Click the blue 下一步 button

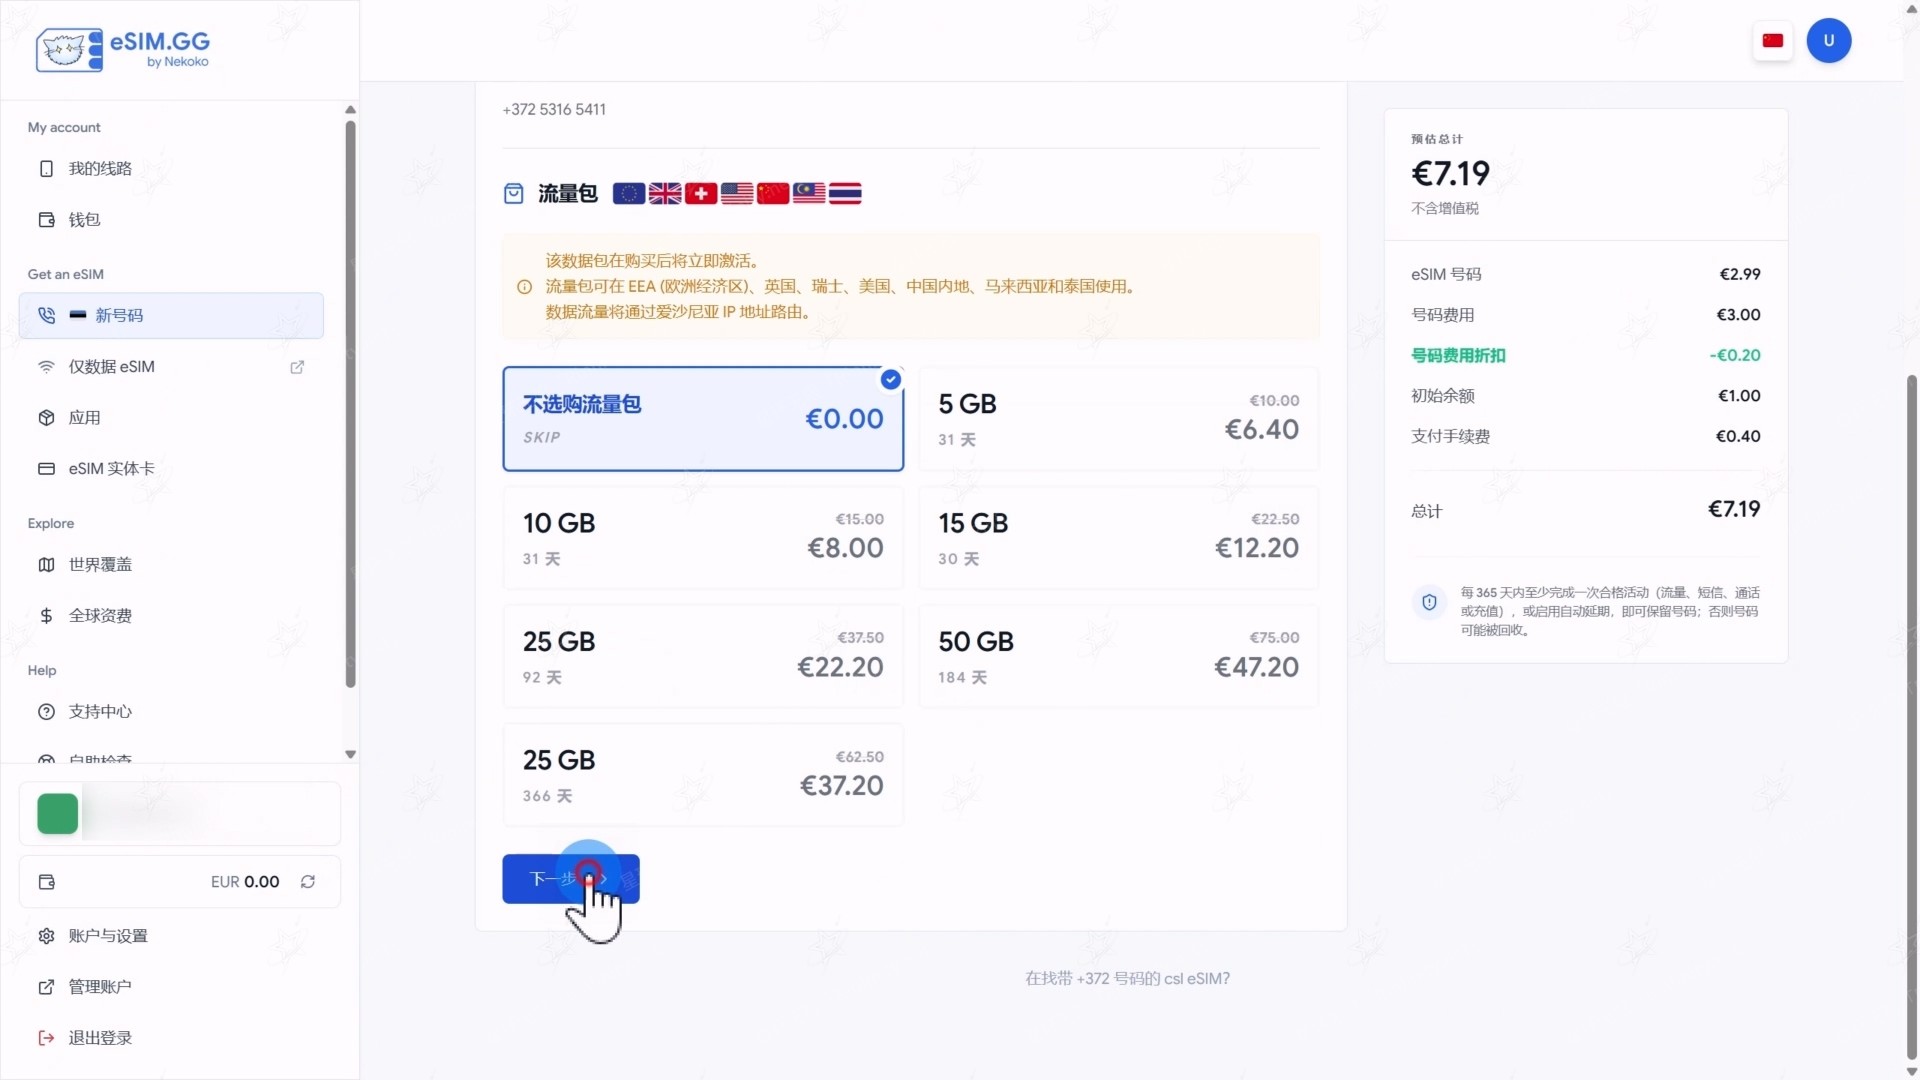coord(571,879)
